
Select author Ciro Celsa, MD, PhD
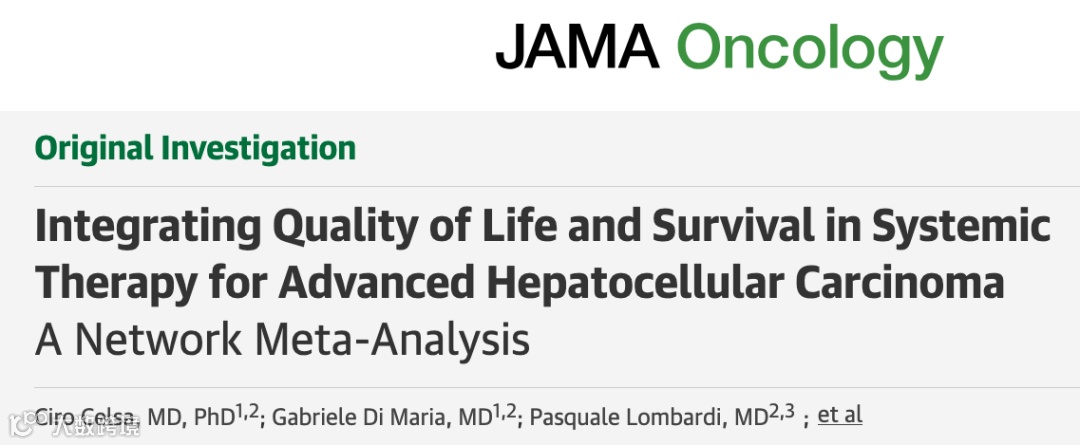[134, 417]
